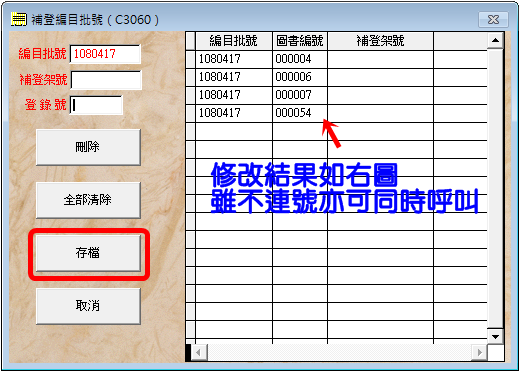
Task: Click the 編目批號 column header
Action: click(234, 41)
